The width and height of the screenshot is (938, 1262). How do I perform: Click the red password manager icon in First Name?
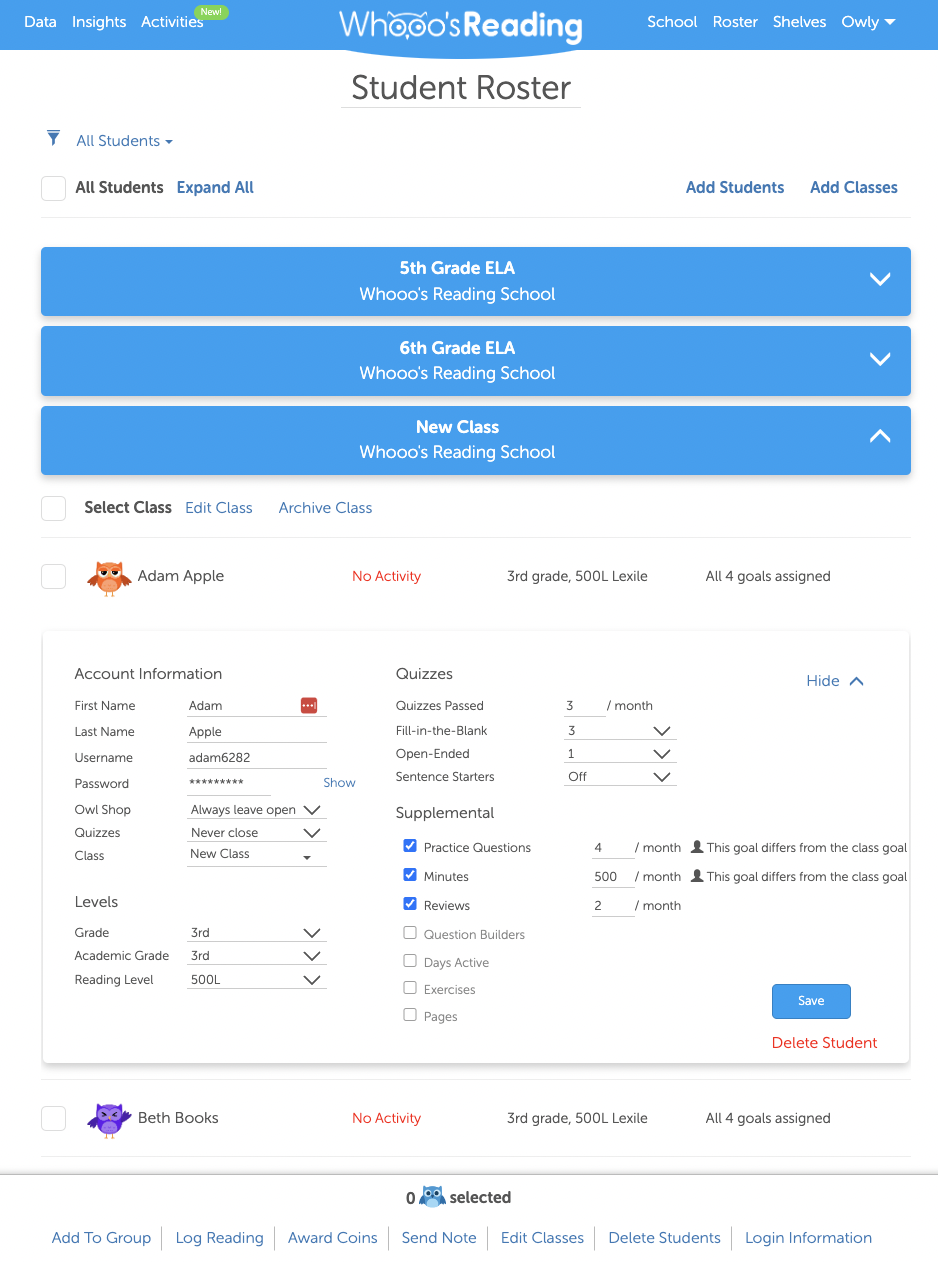309,705
